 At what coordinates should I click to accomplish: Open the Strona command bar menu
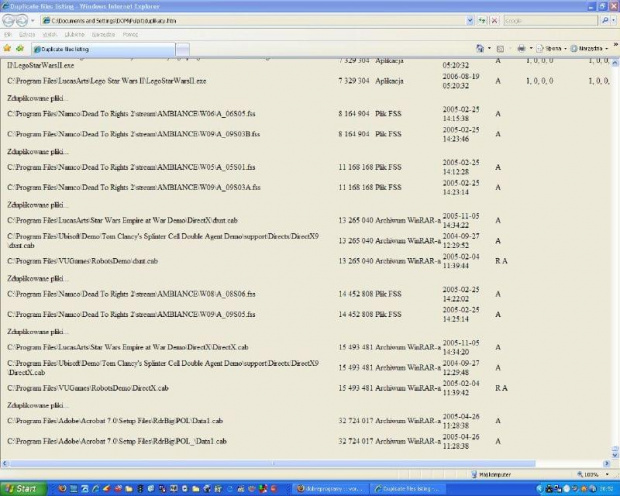[x=551, y=49]
